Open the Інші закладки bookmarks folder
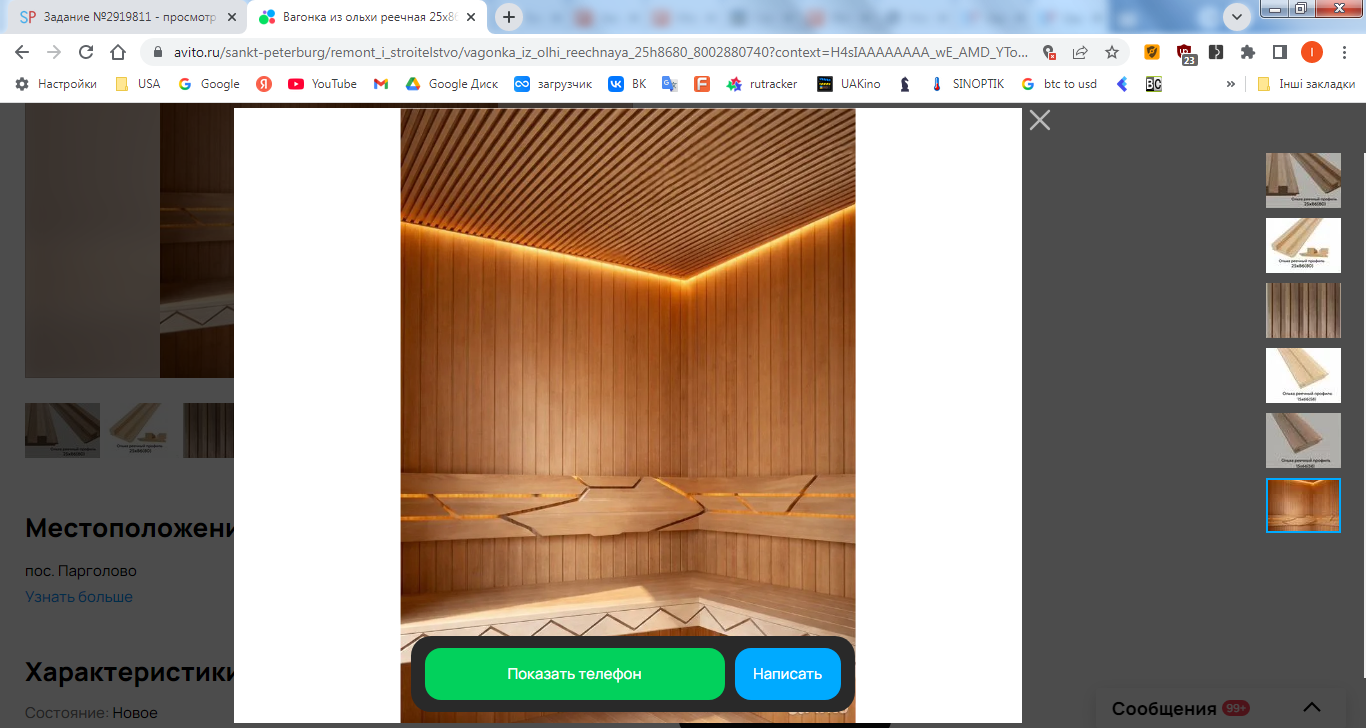The image size is (1366, 728). pos(1306,84)
